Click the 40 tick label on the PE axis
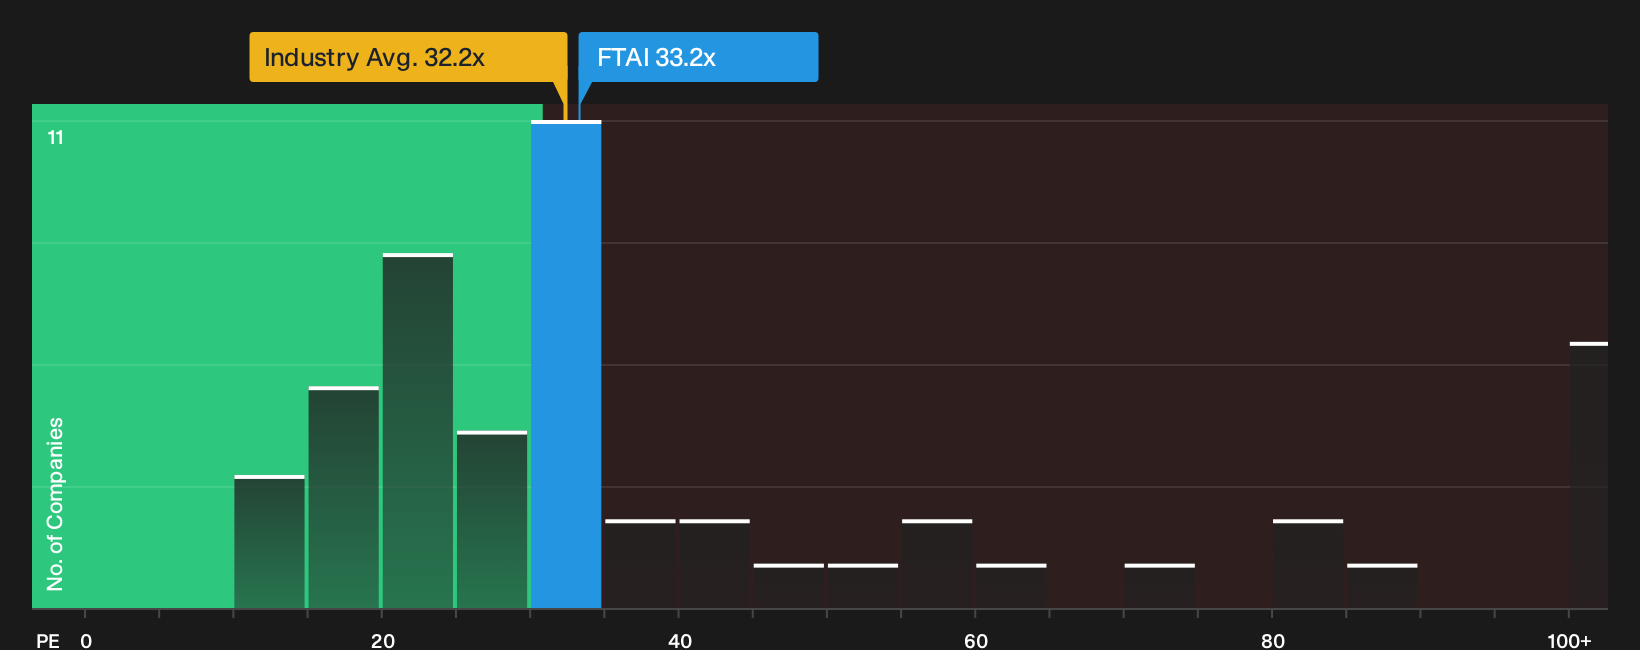 tap(680, 641)
